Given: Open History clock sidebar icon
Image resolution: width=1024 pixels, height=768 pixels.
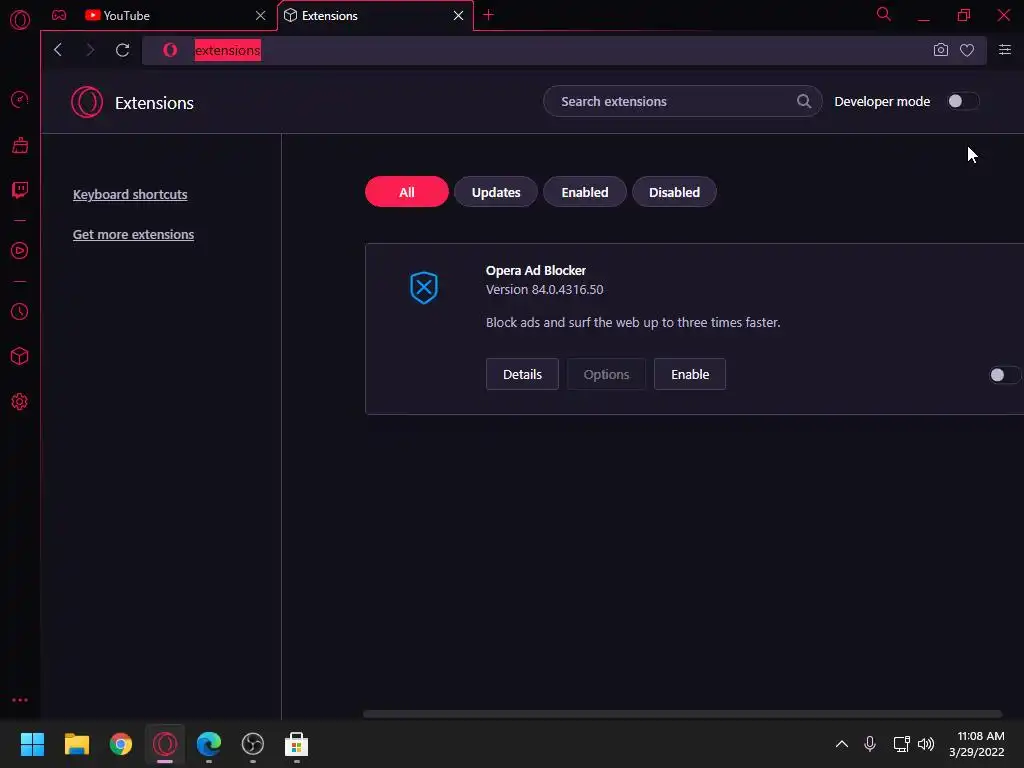Looking at the screenshot, I should (x=20, y=312).
